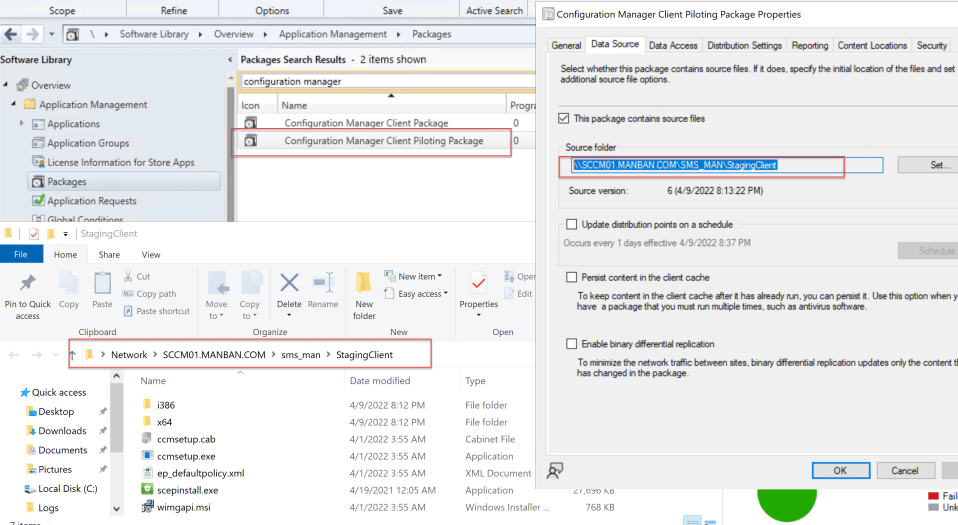Toggle 'This package contains source files' checkbox
This screenshot has height=525, width=958.
[563, 119]
